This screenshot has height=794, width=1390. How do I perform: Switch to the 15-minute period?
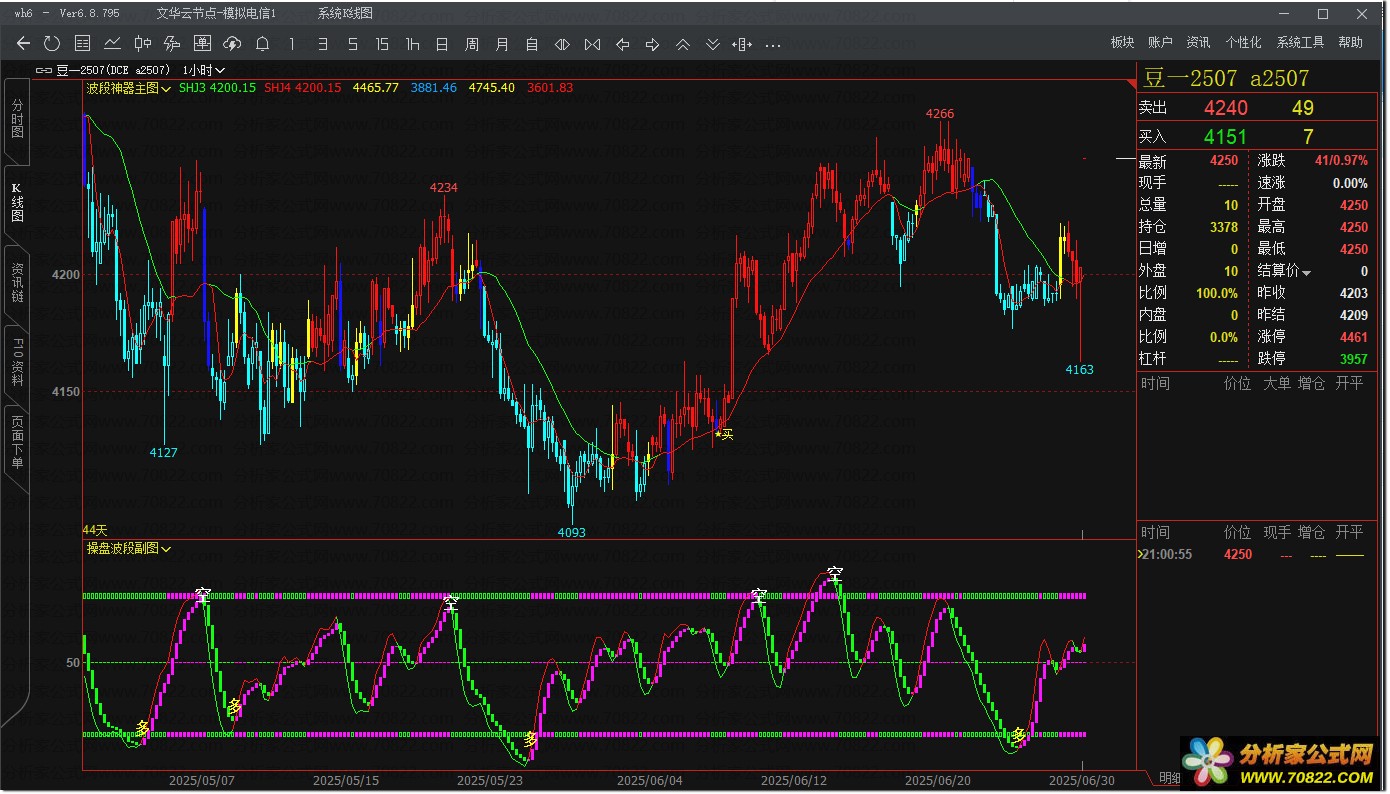pyautogui.click(x=382, y=44)
